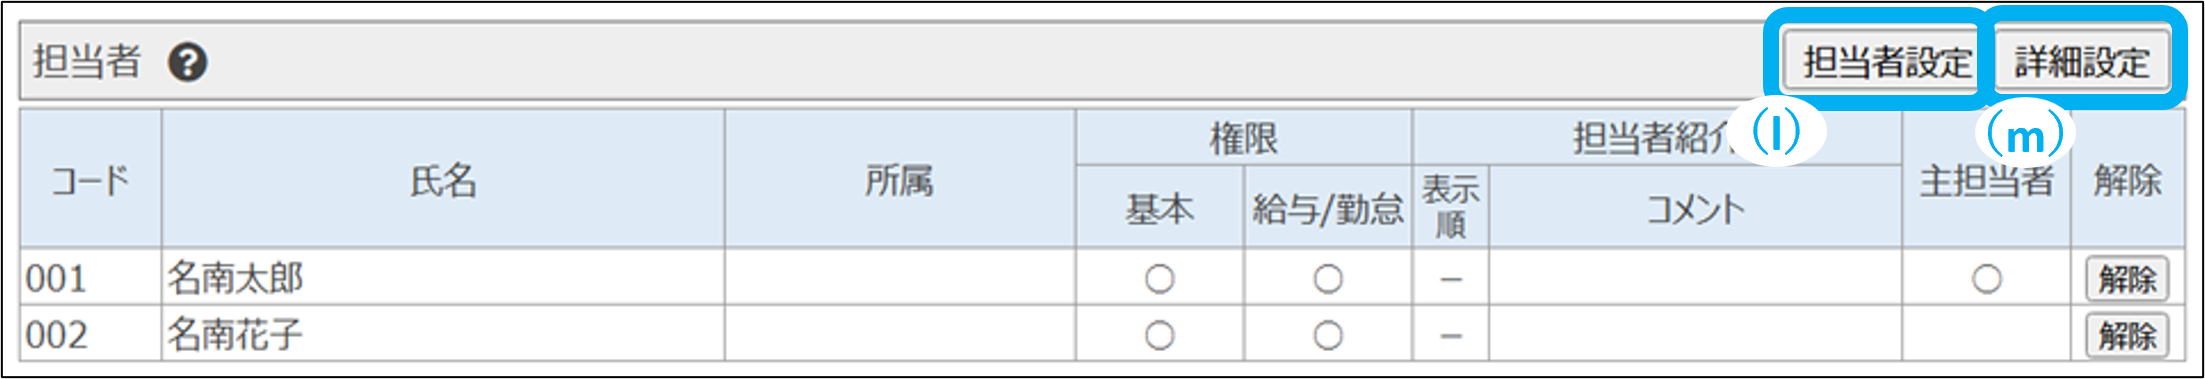Open 詳細設定 button

pyautogui.click(x=2081, y=62)
